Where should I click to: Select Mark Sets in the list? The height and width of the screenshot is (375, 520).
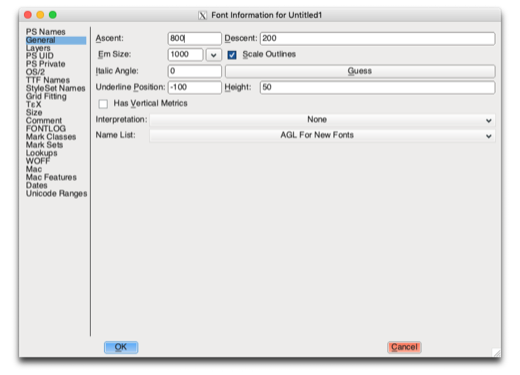click(44, 145)
